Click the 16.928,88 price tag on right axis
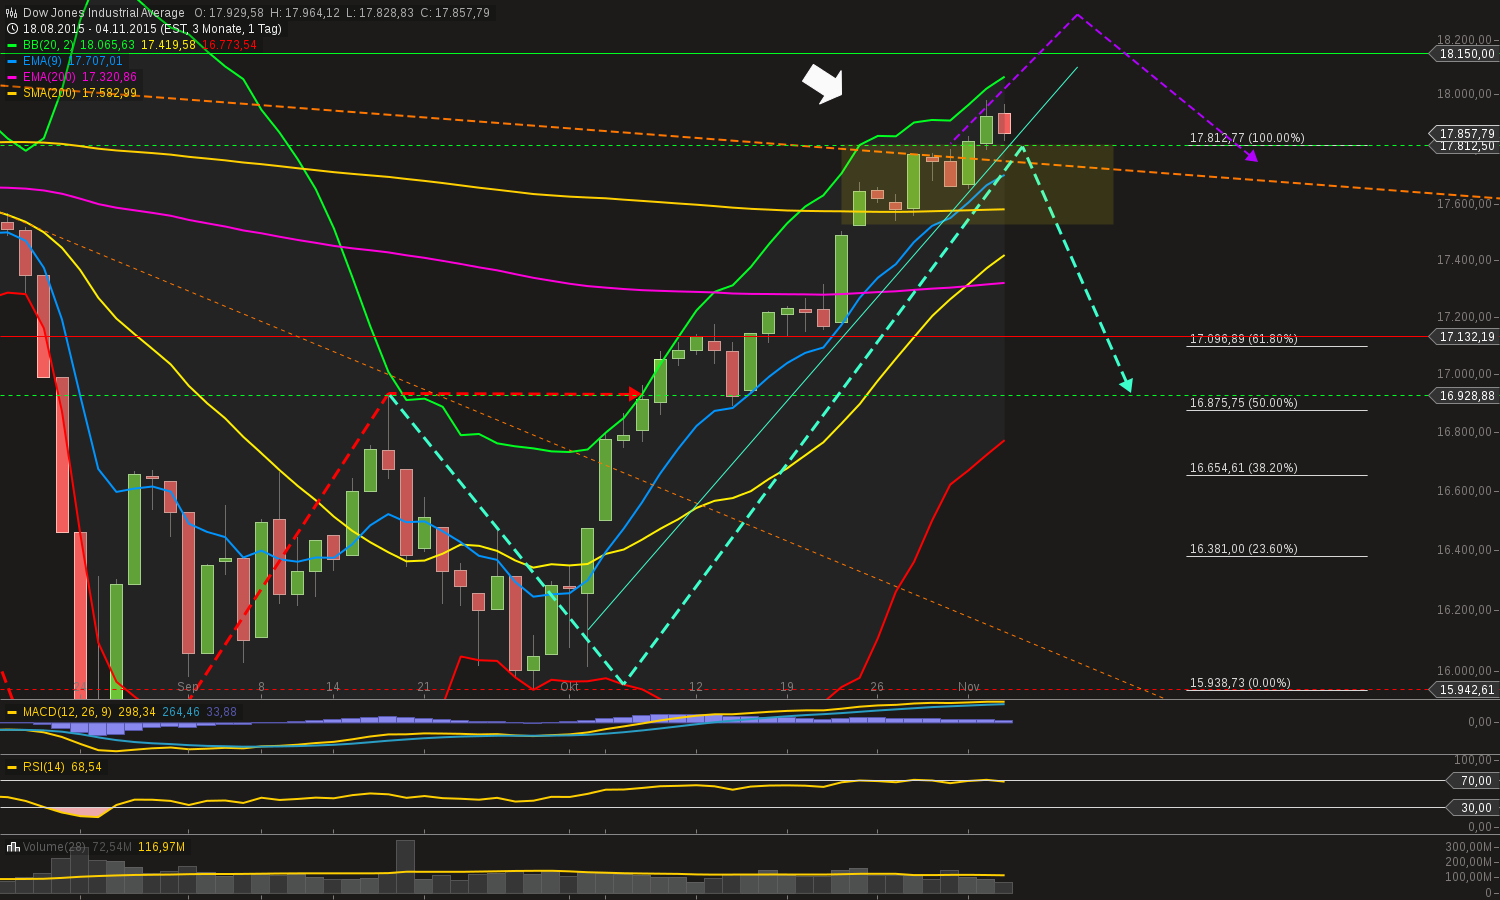Image resolution: width=1500 pixels, height=900 pixels. tap(1463, 396)
